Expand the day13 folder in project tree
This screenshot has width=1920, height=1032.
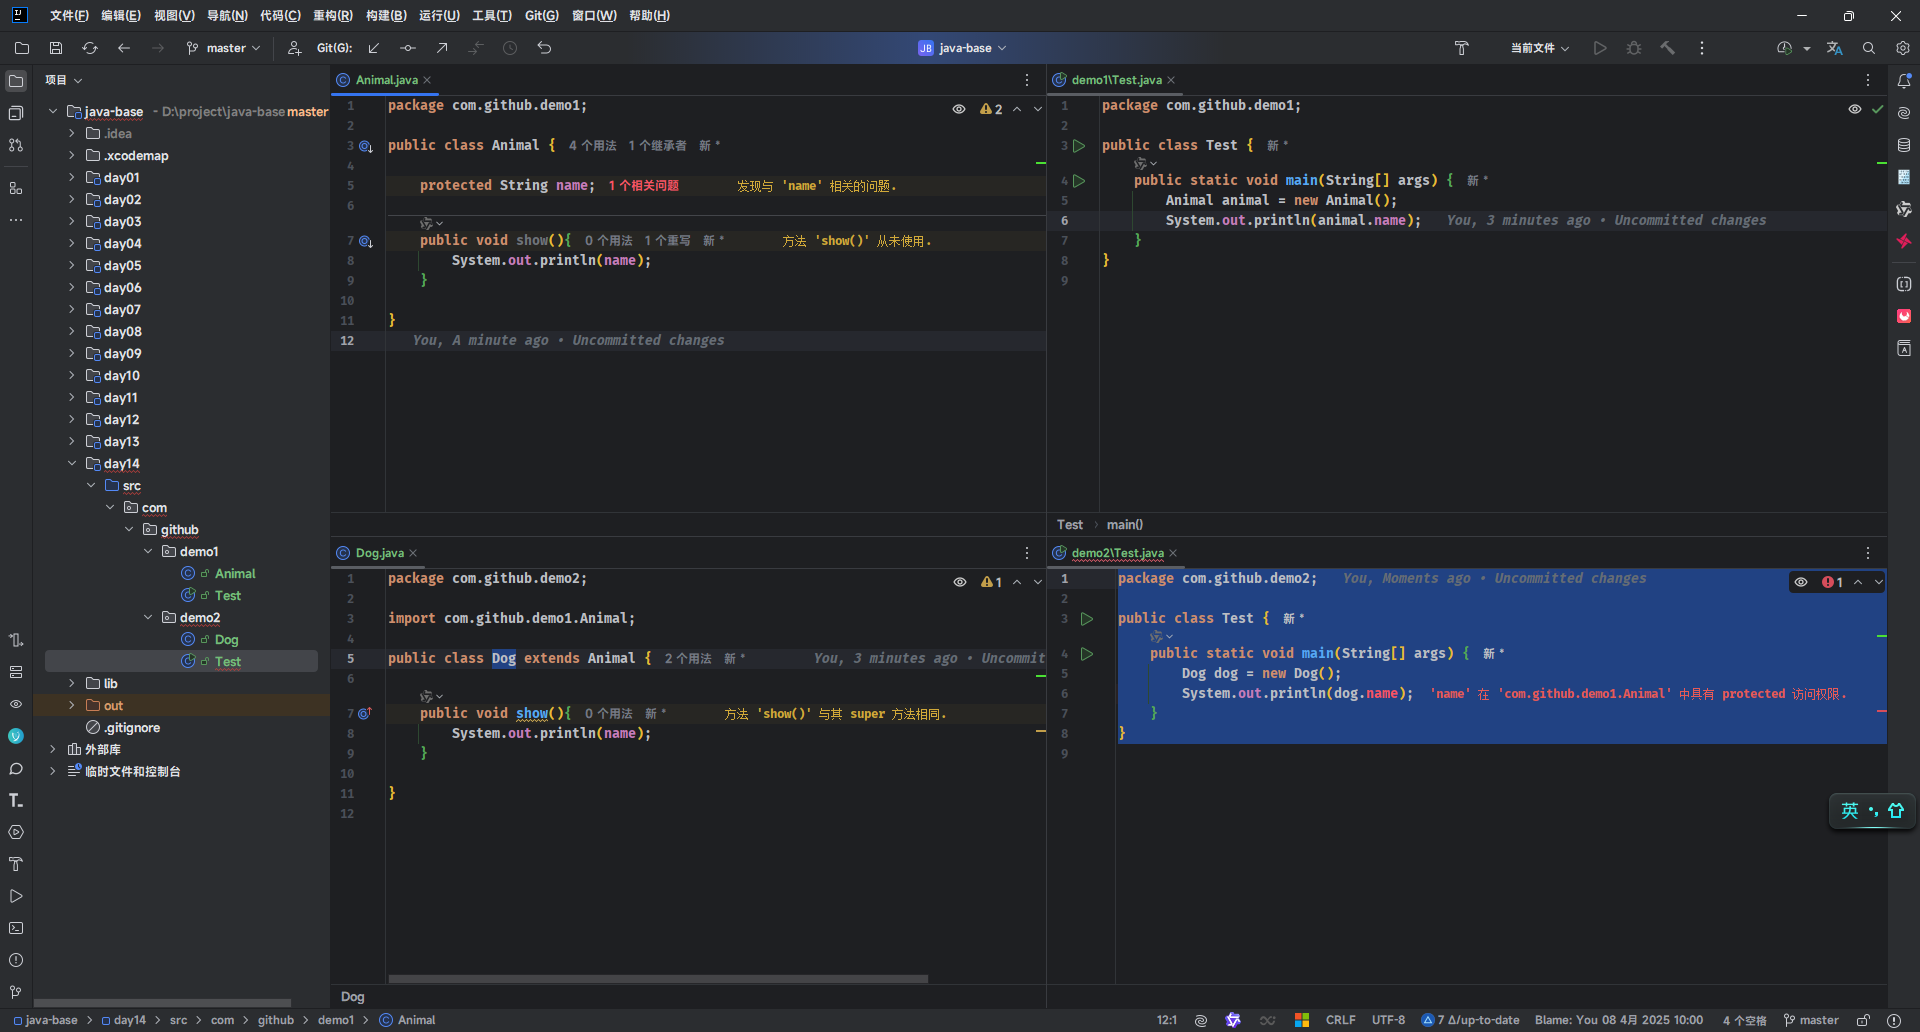pos(72,441)
